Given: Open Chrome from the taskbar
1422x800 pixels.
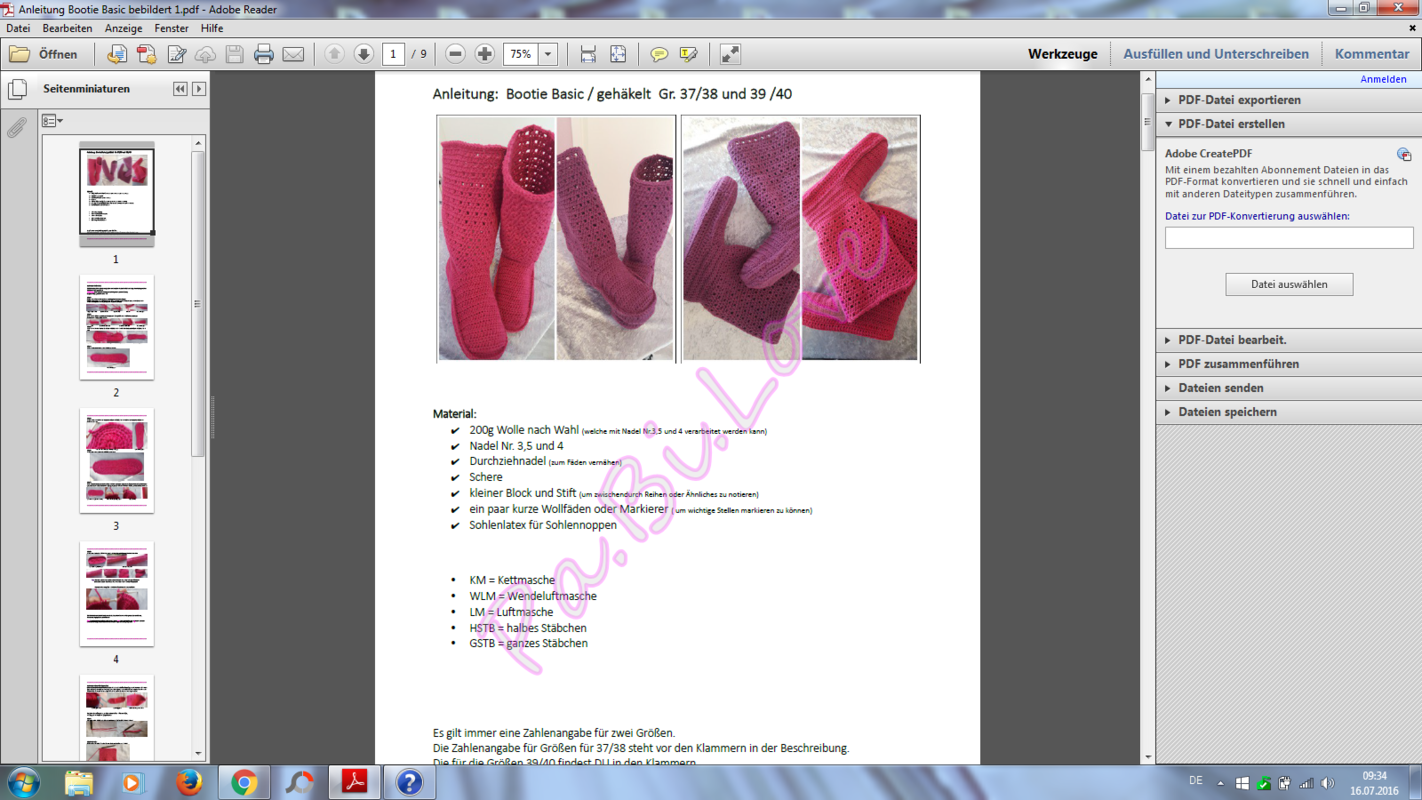Looking at the screenshot, I should [244, 782].
